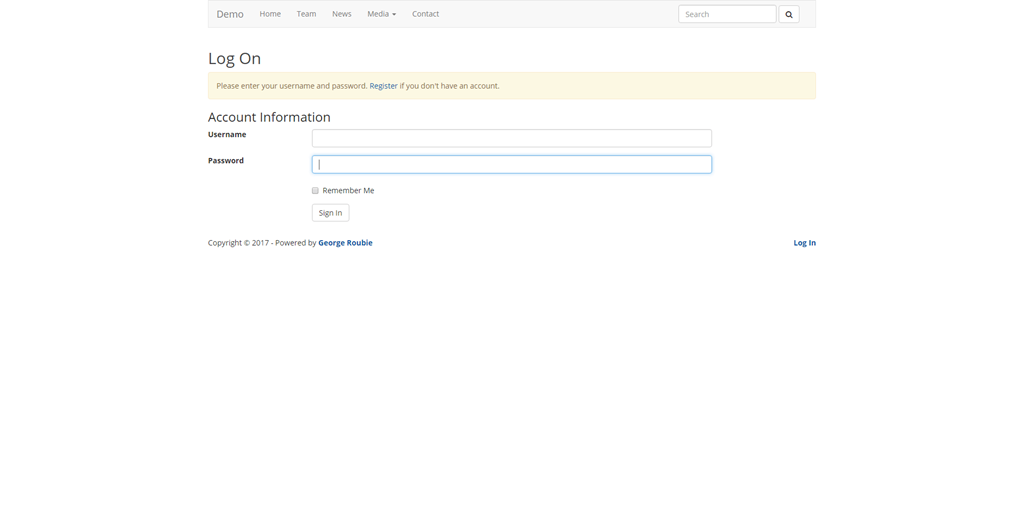Click the Log In footer link
Screen dimensions: 1024x507
804,243
